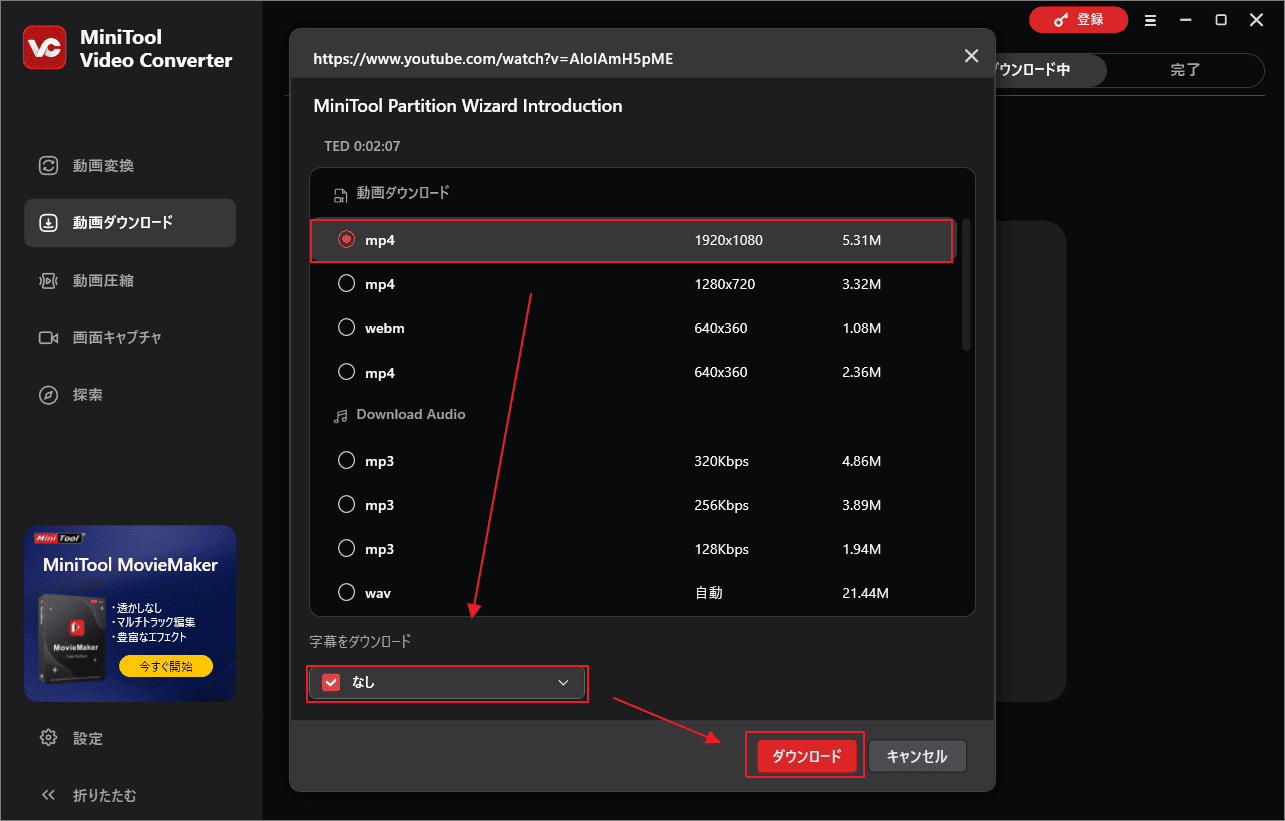Click the 自動 quality text

(709, 593)
